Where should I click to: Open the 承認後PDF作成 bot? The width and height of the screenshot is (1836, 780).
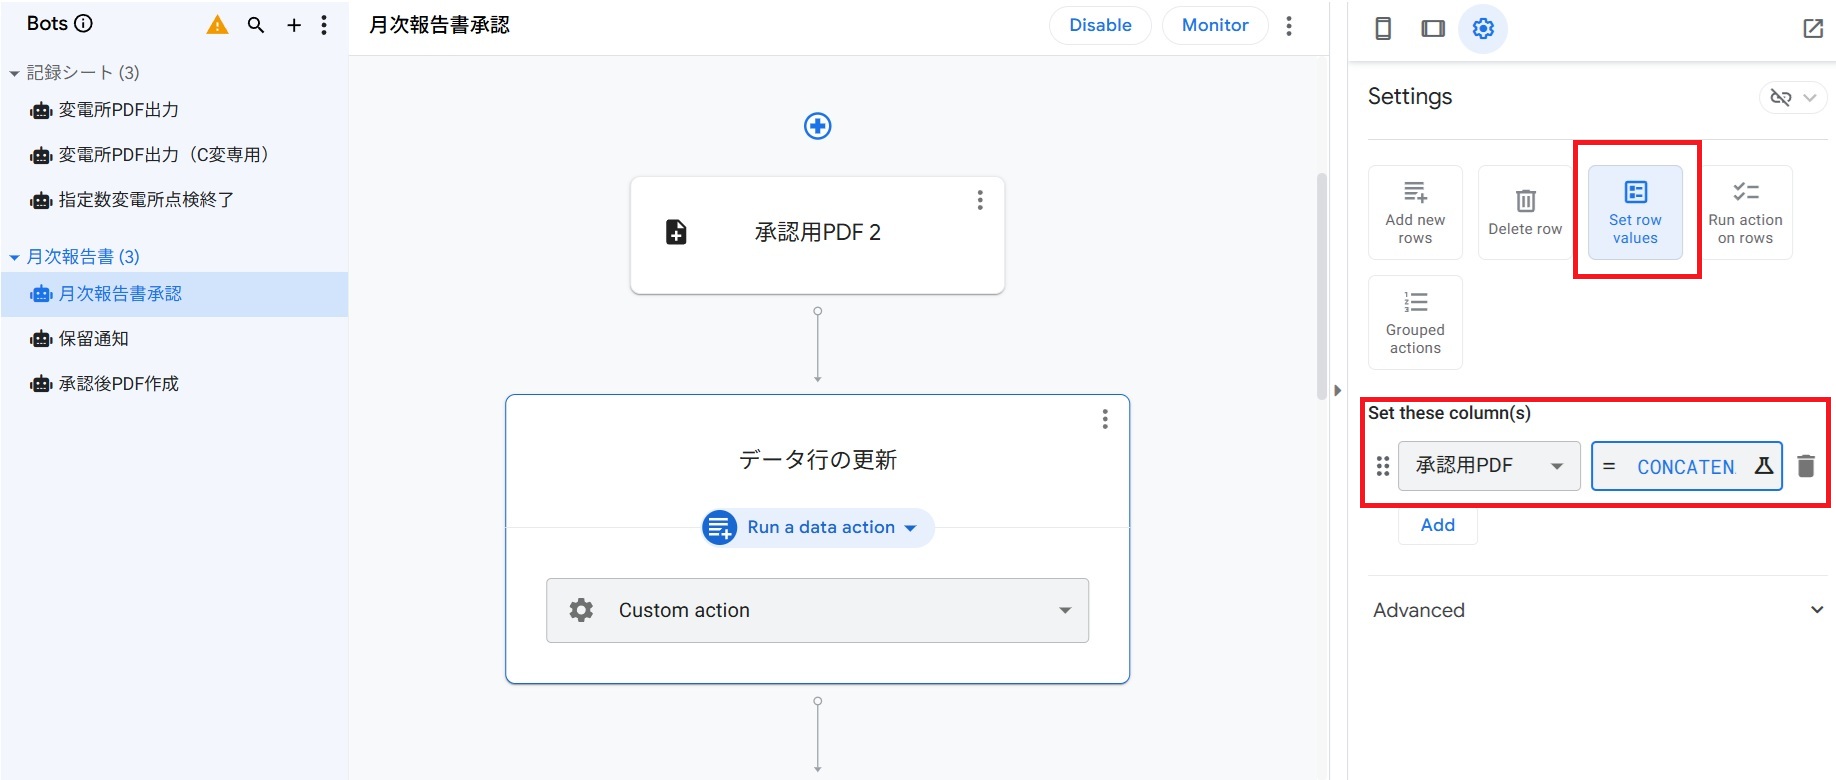(118, 384)
